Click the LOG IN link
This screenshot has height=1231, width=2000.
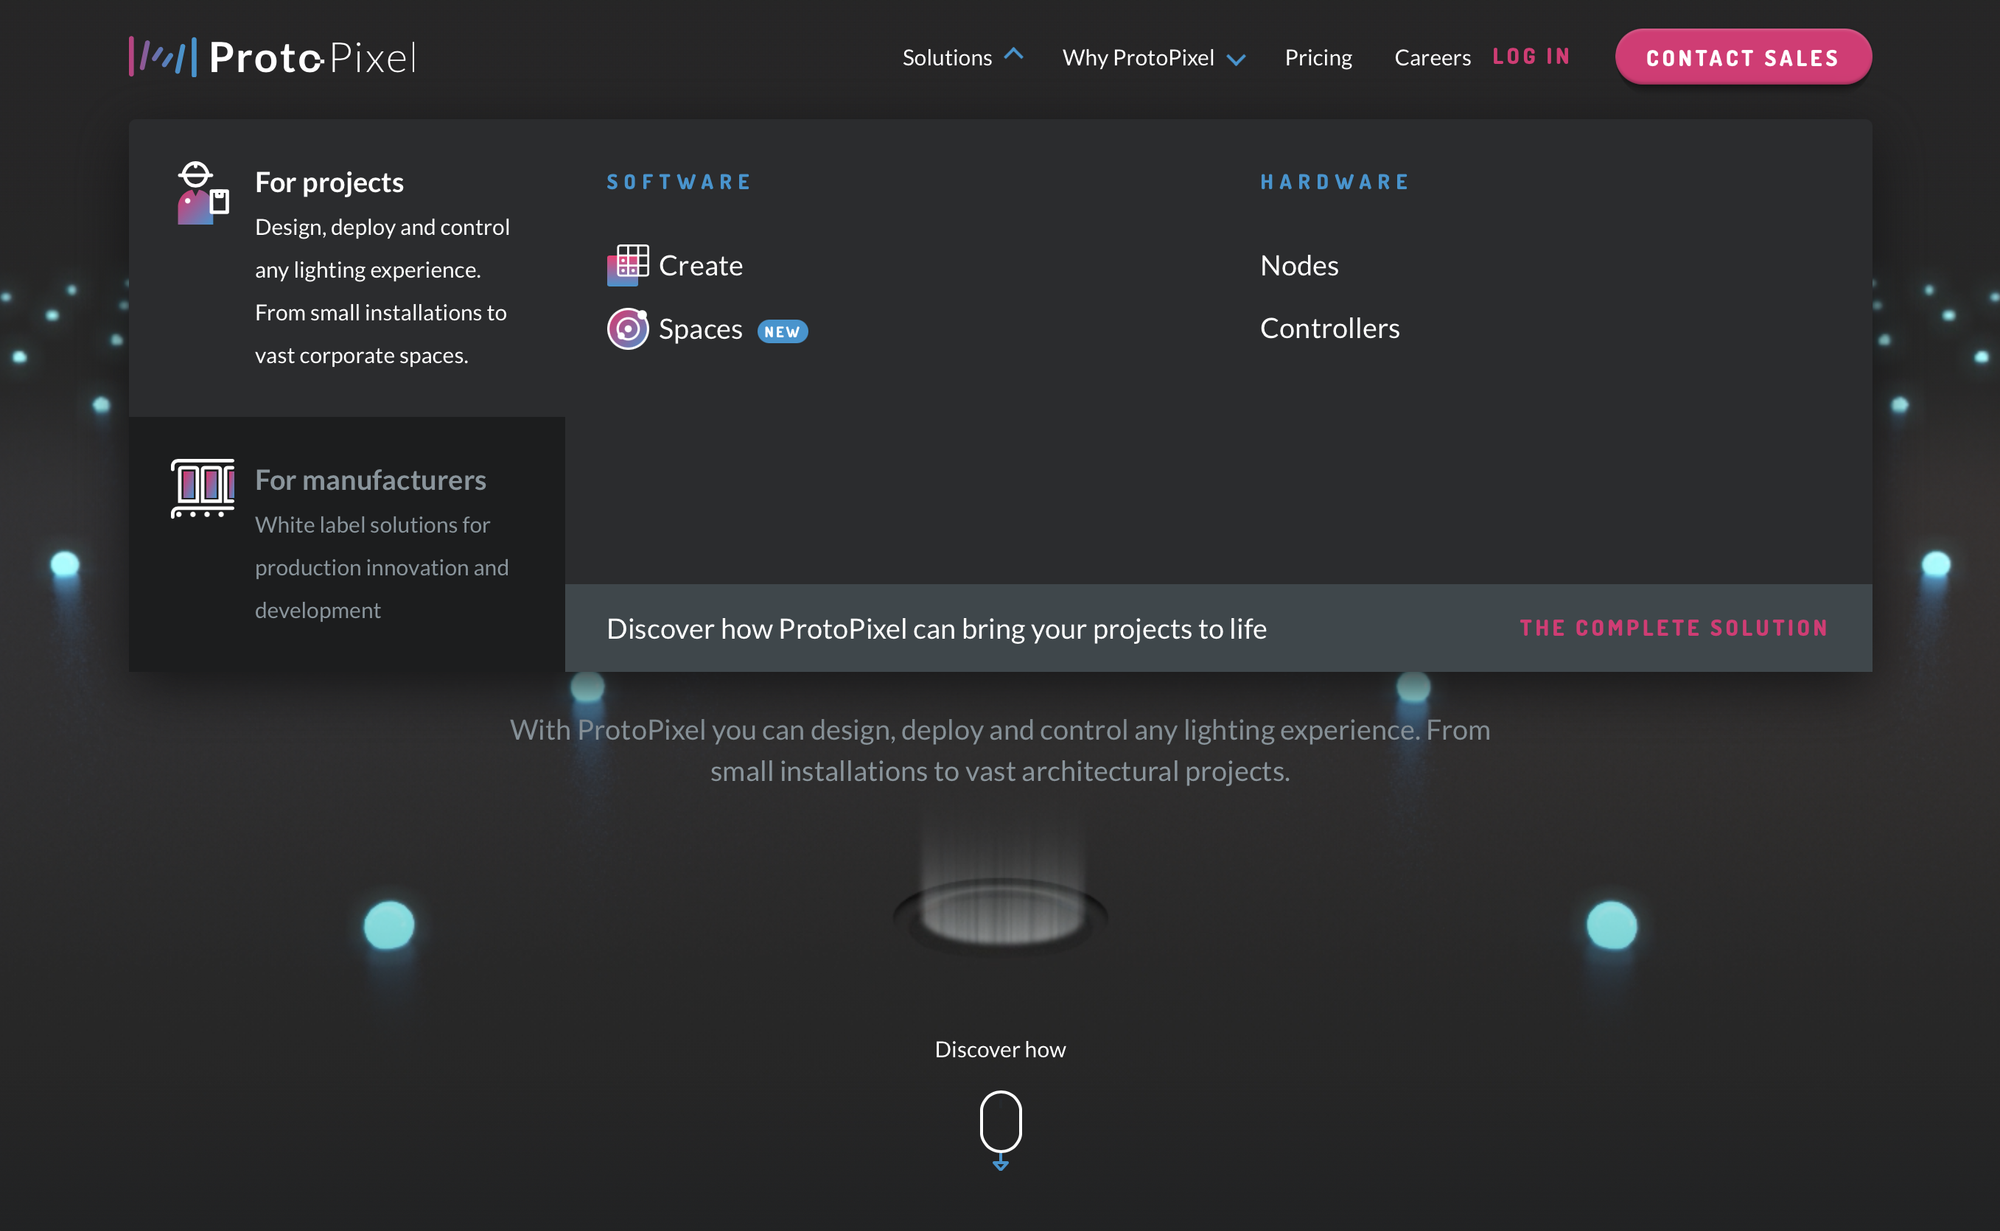pyautogui.click(x=1531, y=57)
